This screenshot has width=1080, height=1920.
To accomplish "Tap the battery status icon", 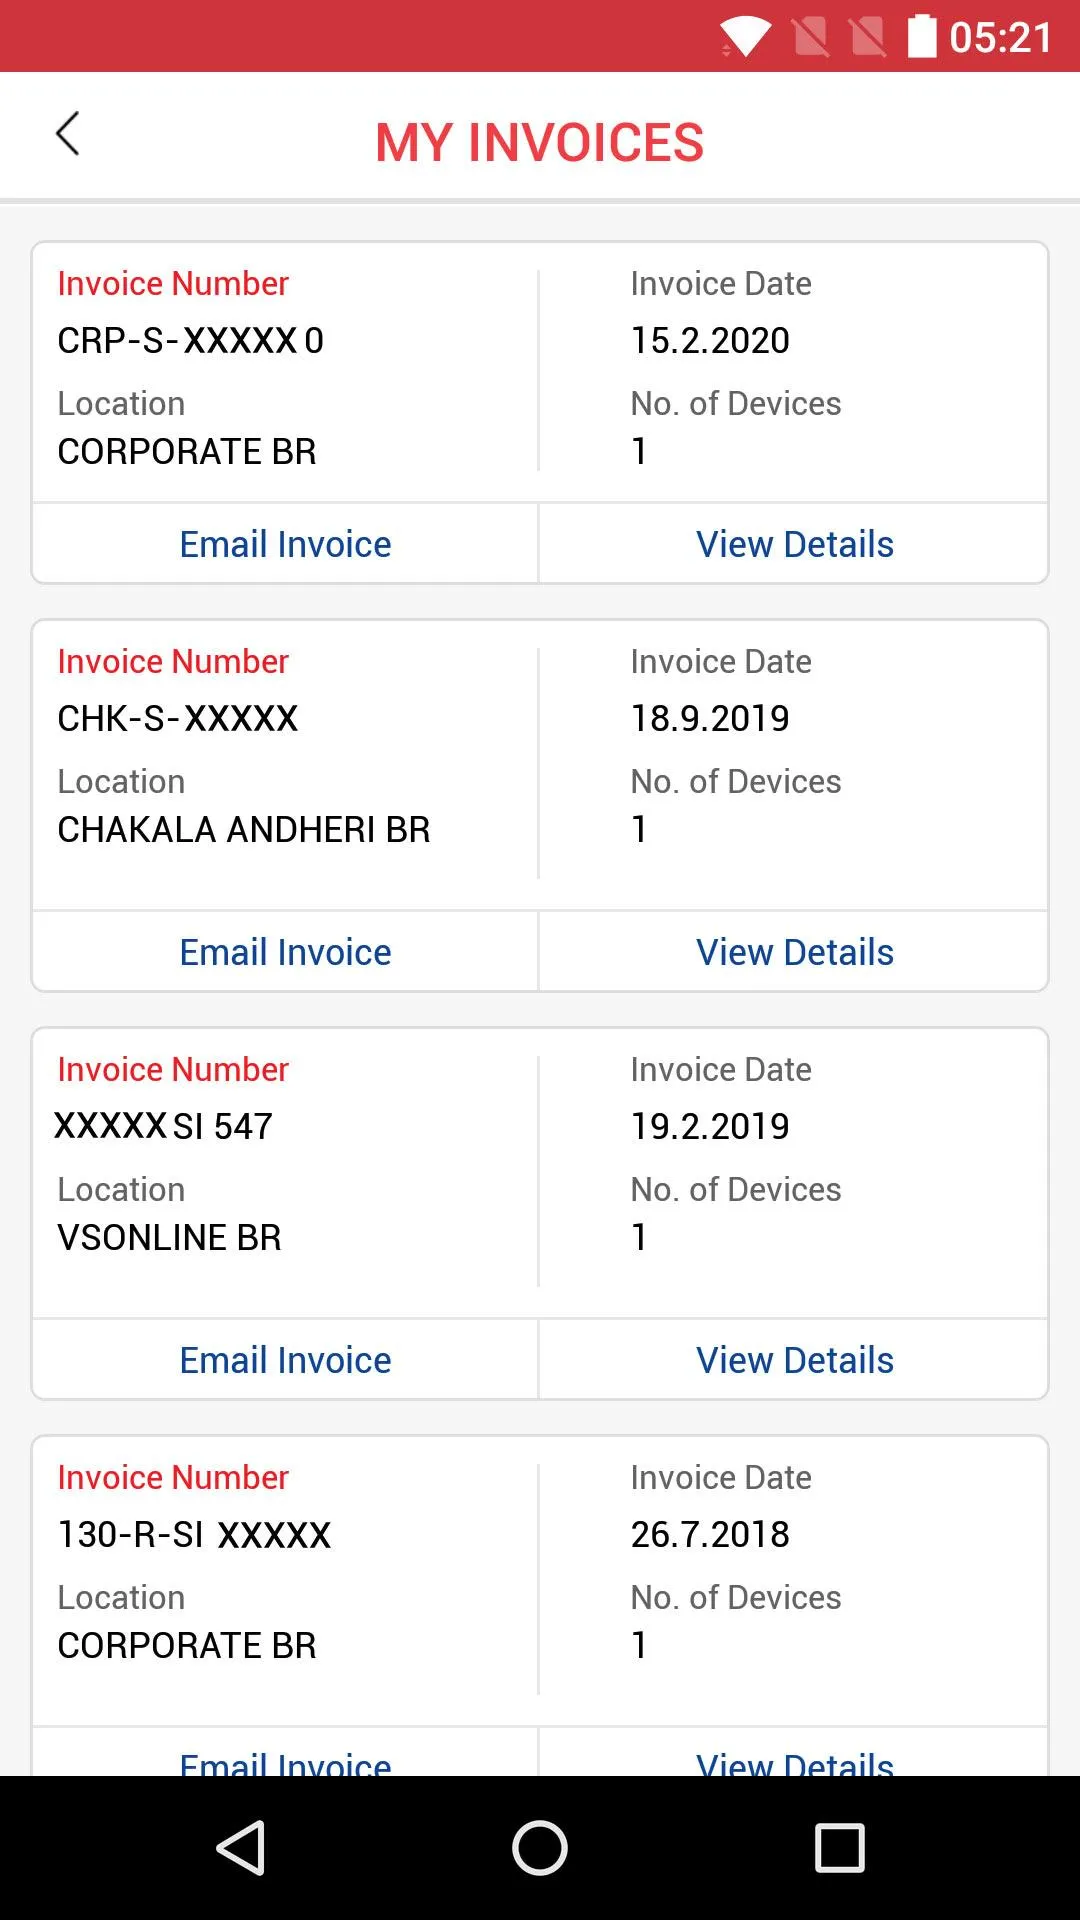I will point(922,37).
